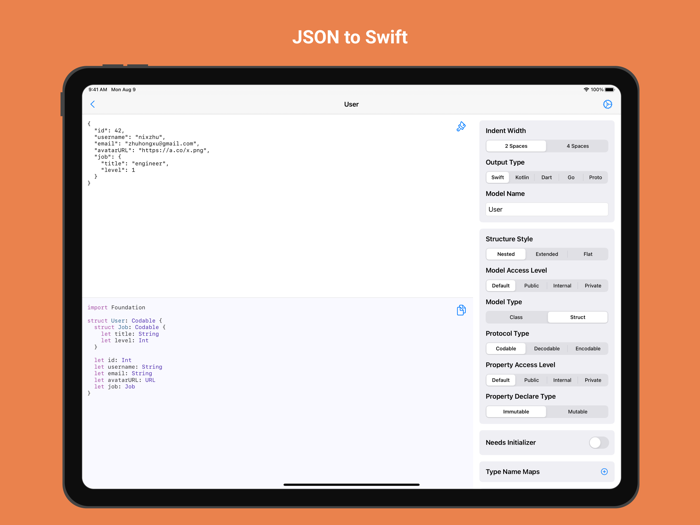This screenshot has width=700, height=525.
Task: Open the Type Name Maps row
Action: [547, 471]
